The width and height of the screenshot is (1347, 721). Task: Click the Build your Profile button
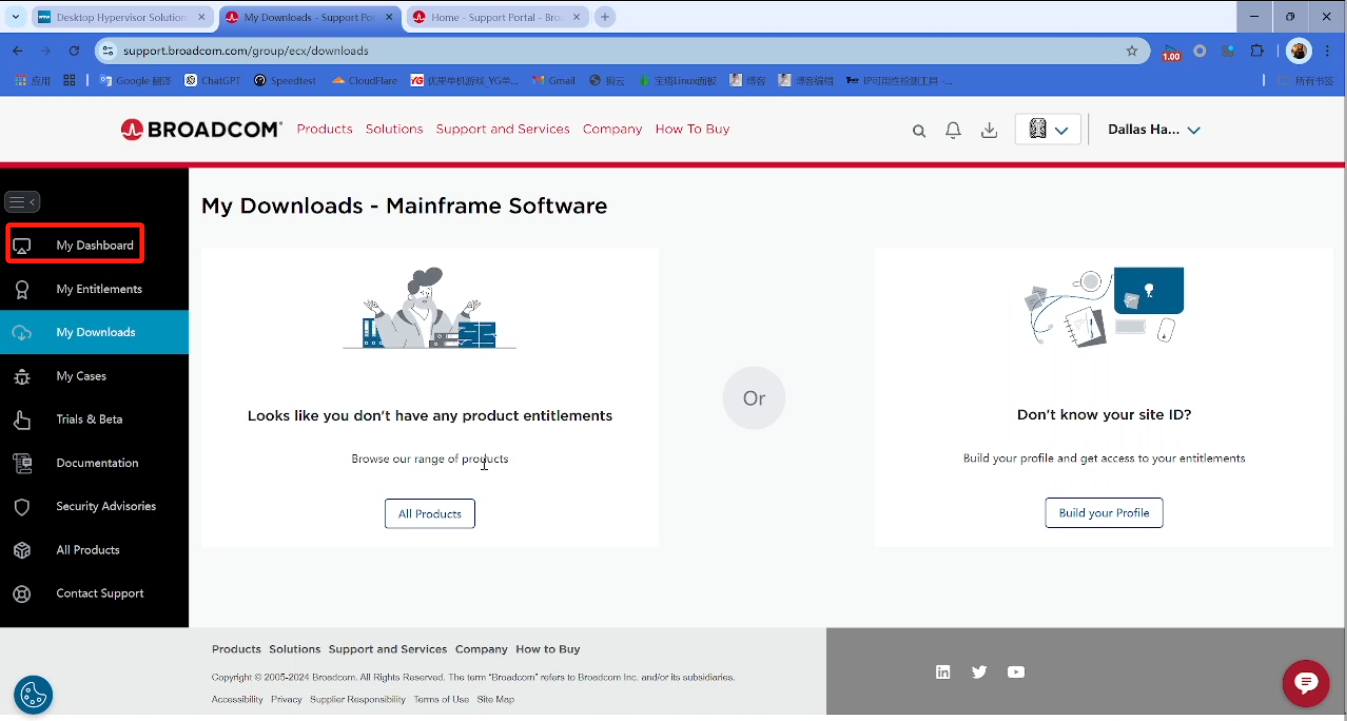[x=1104, y=513]
